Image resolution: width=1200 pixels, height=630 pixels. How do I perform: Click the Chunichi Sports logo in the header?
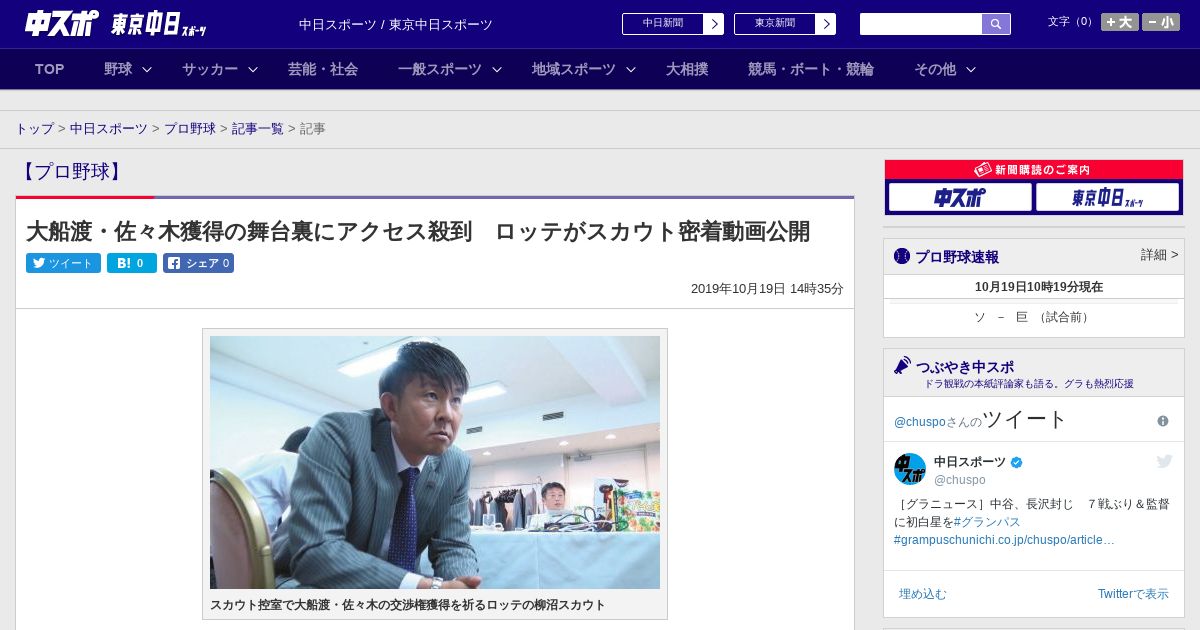(61, 23)
